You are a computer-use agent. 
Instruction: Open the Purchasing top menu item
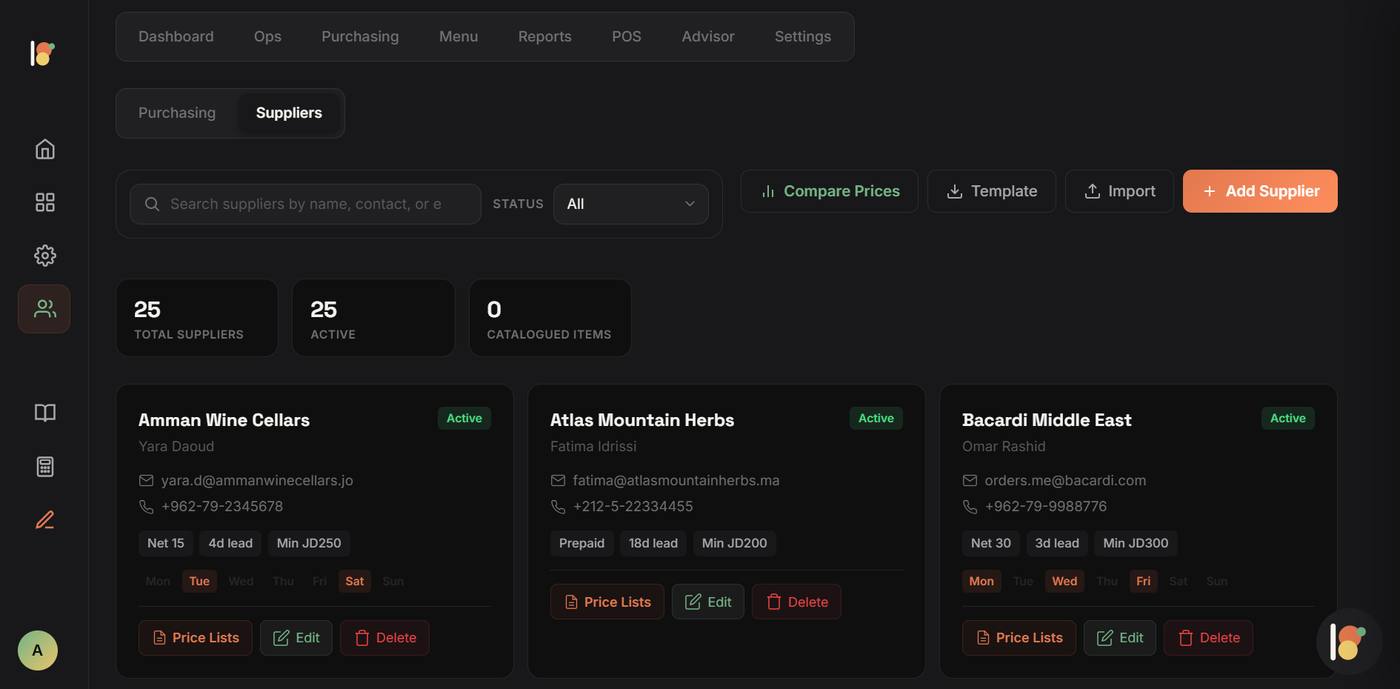360,36
